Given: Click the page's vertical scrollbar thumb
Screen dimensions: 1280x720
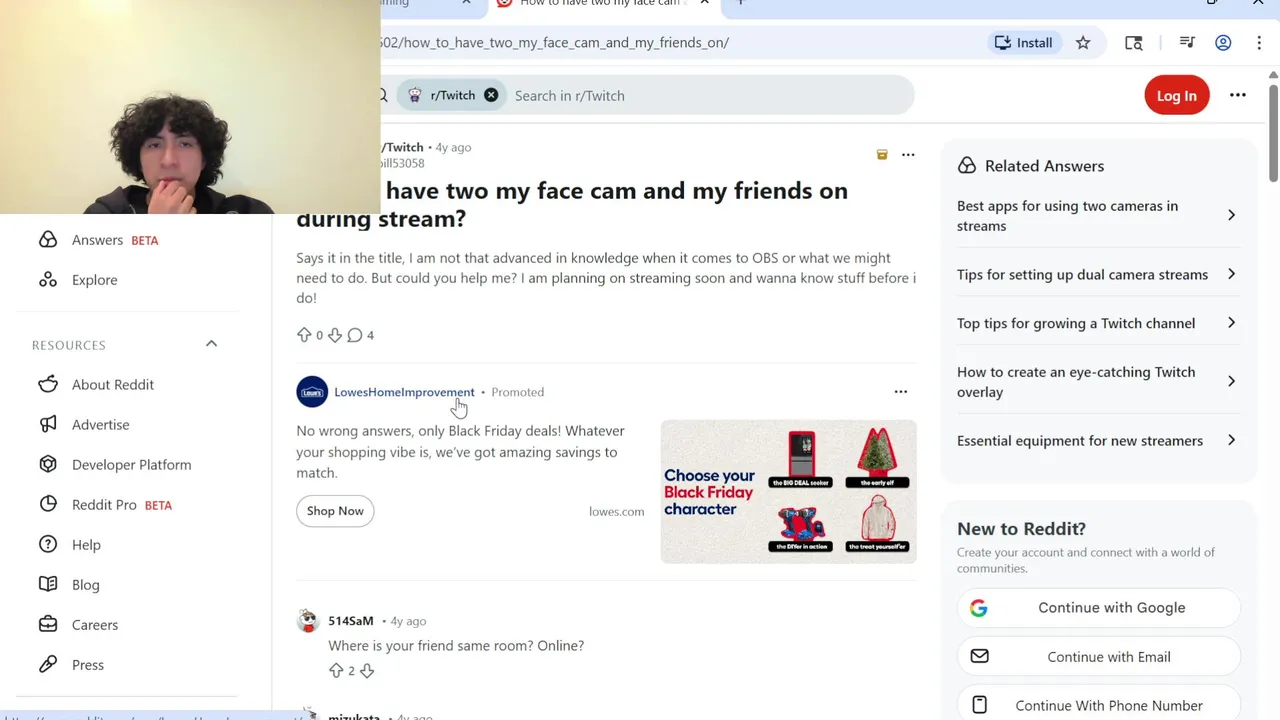Looking at the screenshot, I should [x=1273, y=133].
